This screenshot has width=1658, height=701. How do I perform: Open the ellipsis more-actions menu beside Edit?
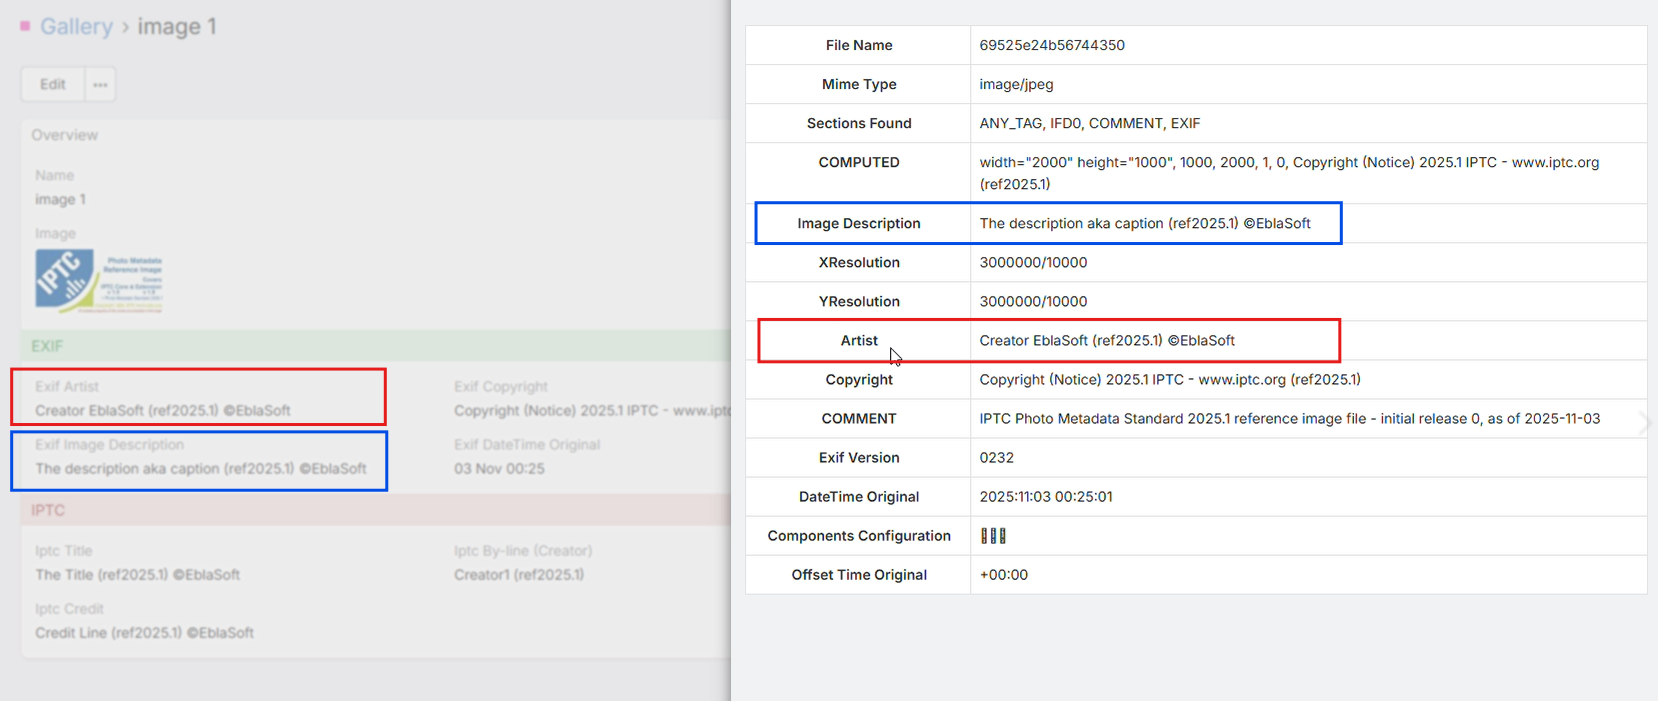pos(100,85)
